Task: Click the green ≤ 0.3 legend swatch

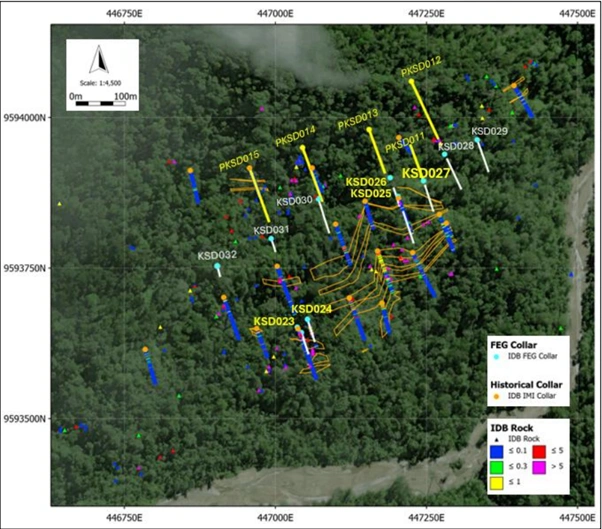Action: 498,468
